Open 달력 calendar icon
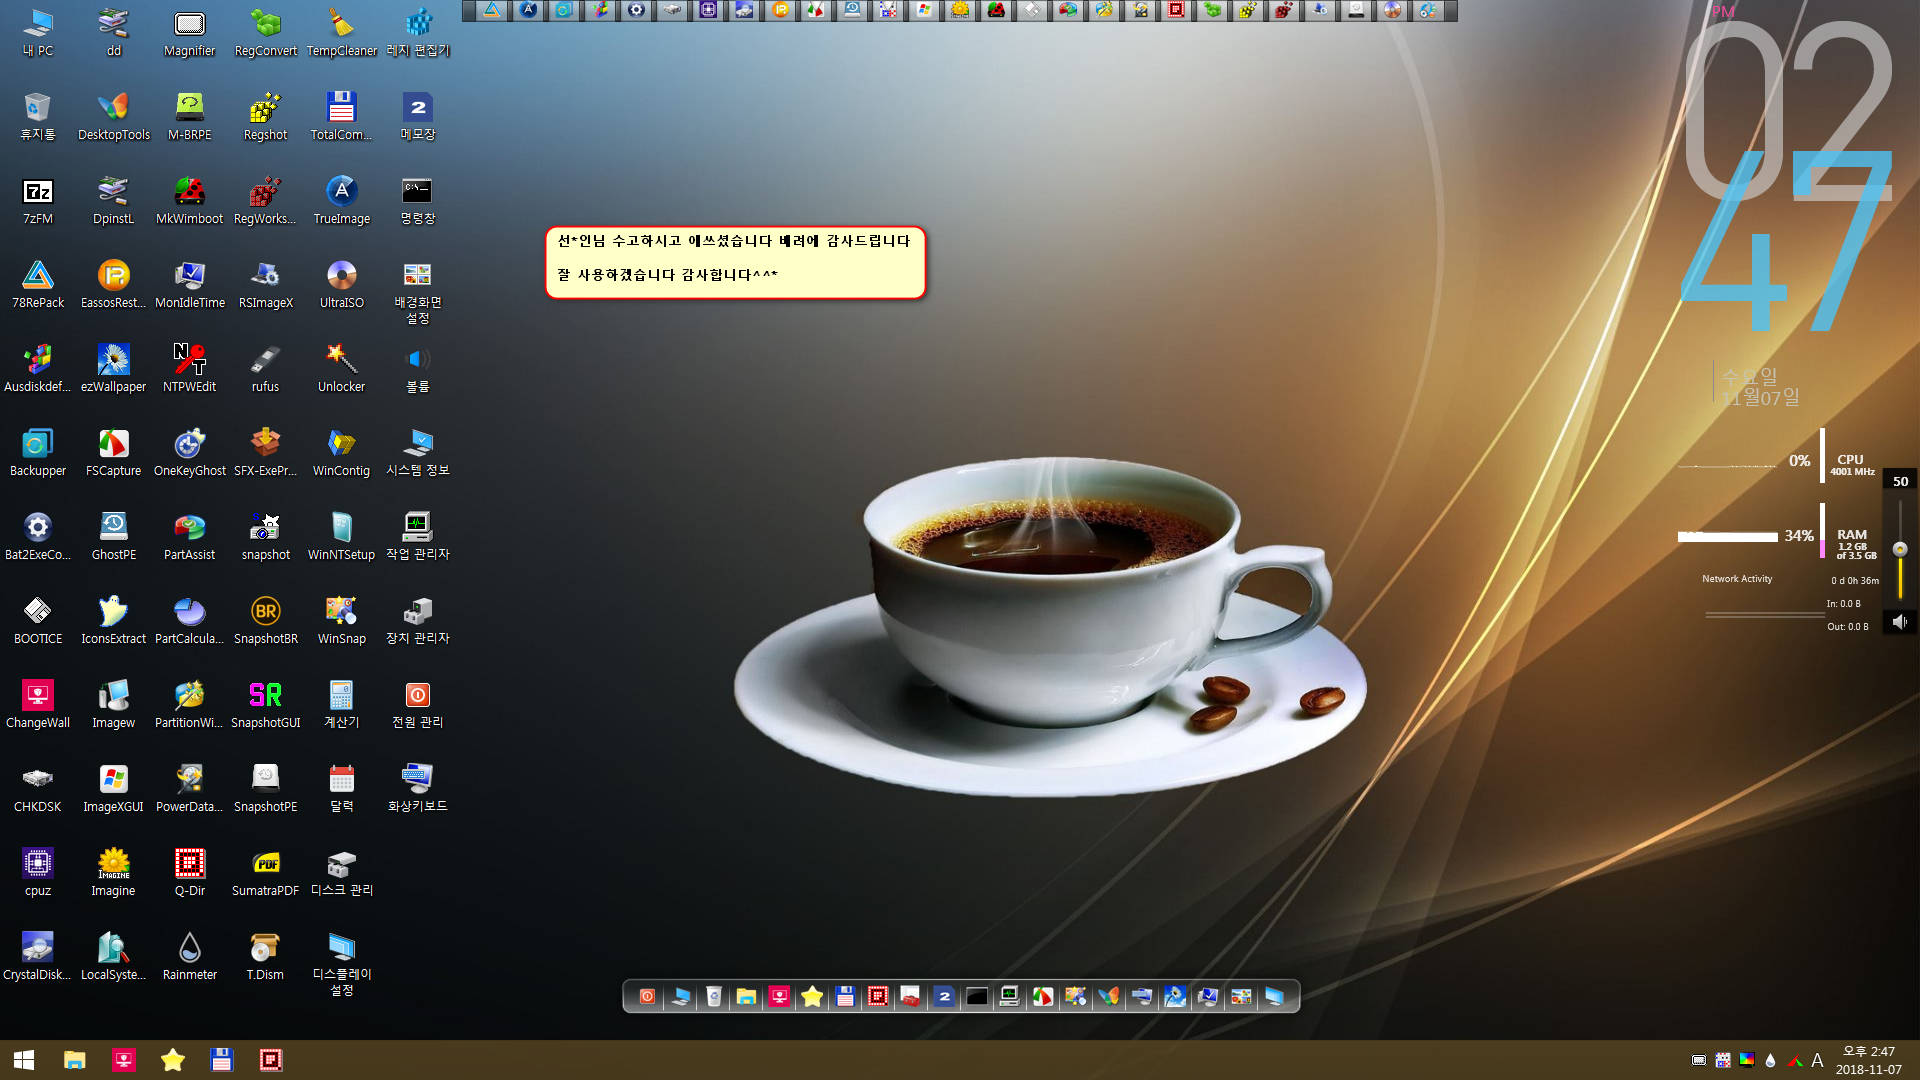 pos(342,787)
